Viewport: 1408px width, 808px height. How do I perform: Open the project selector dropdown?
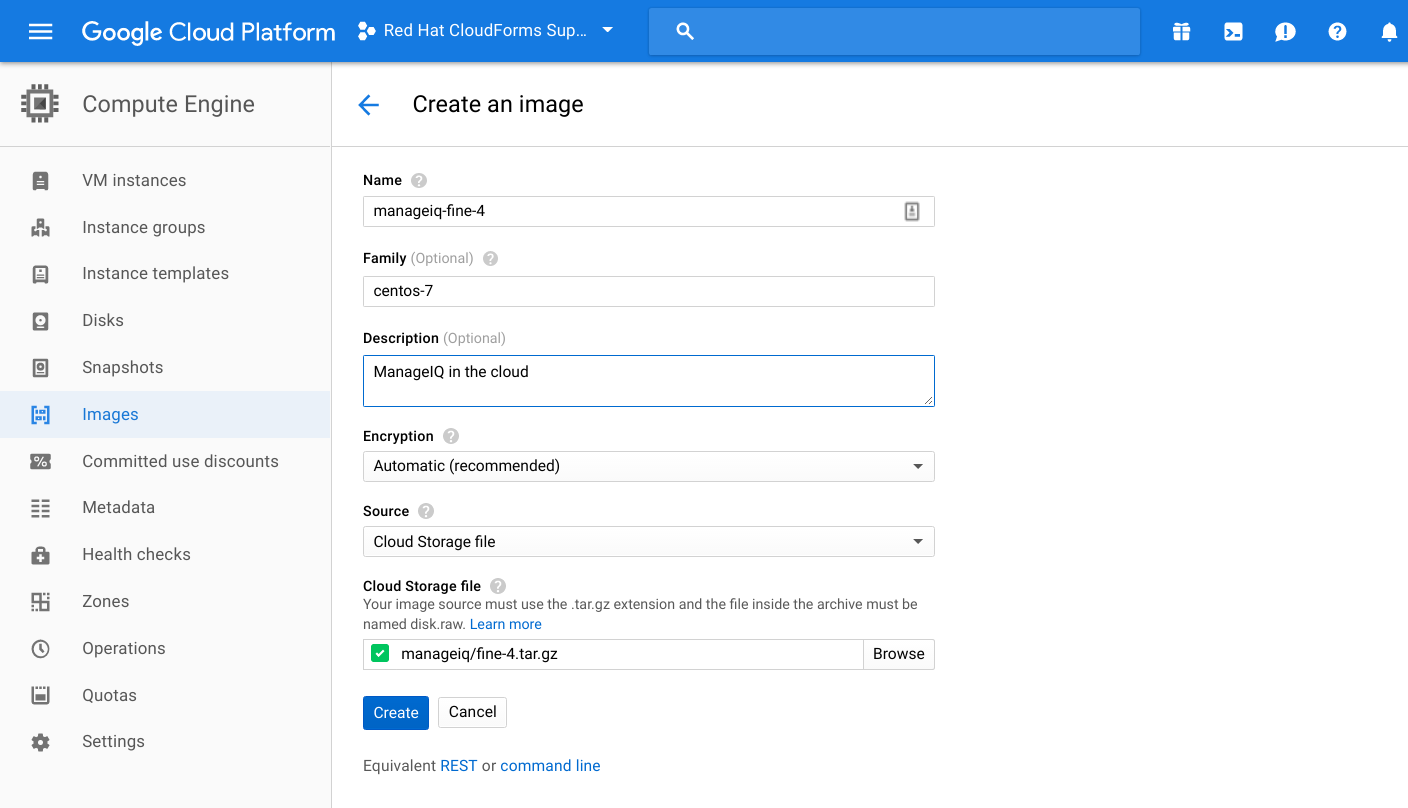click(487, 31)
